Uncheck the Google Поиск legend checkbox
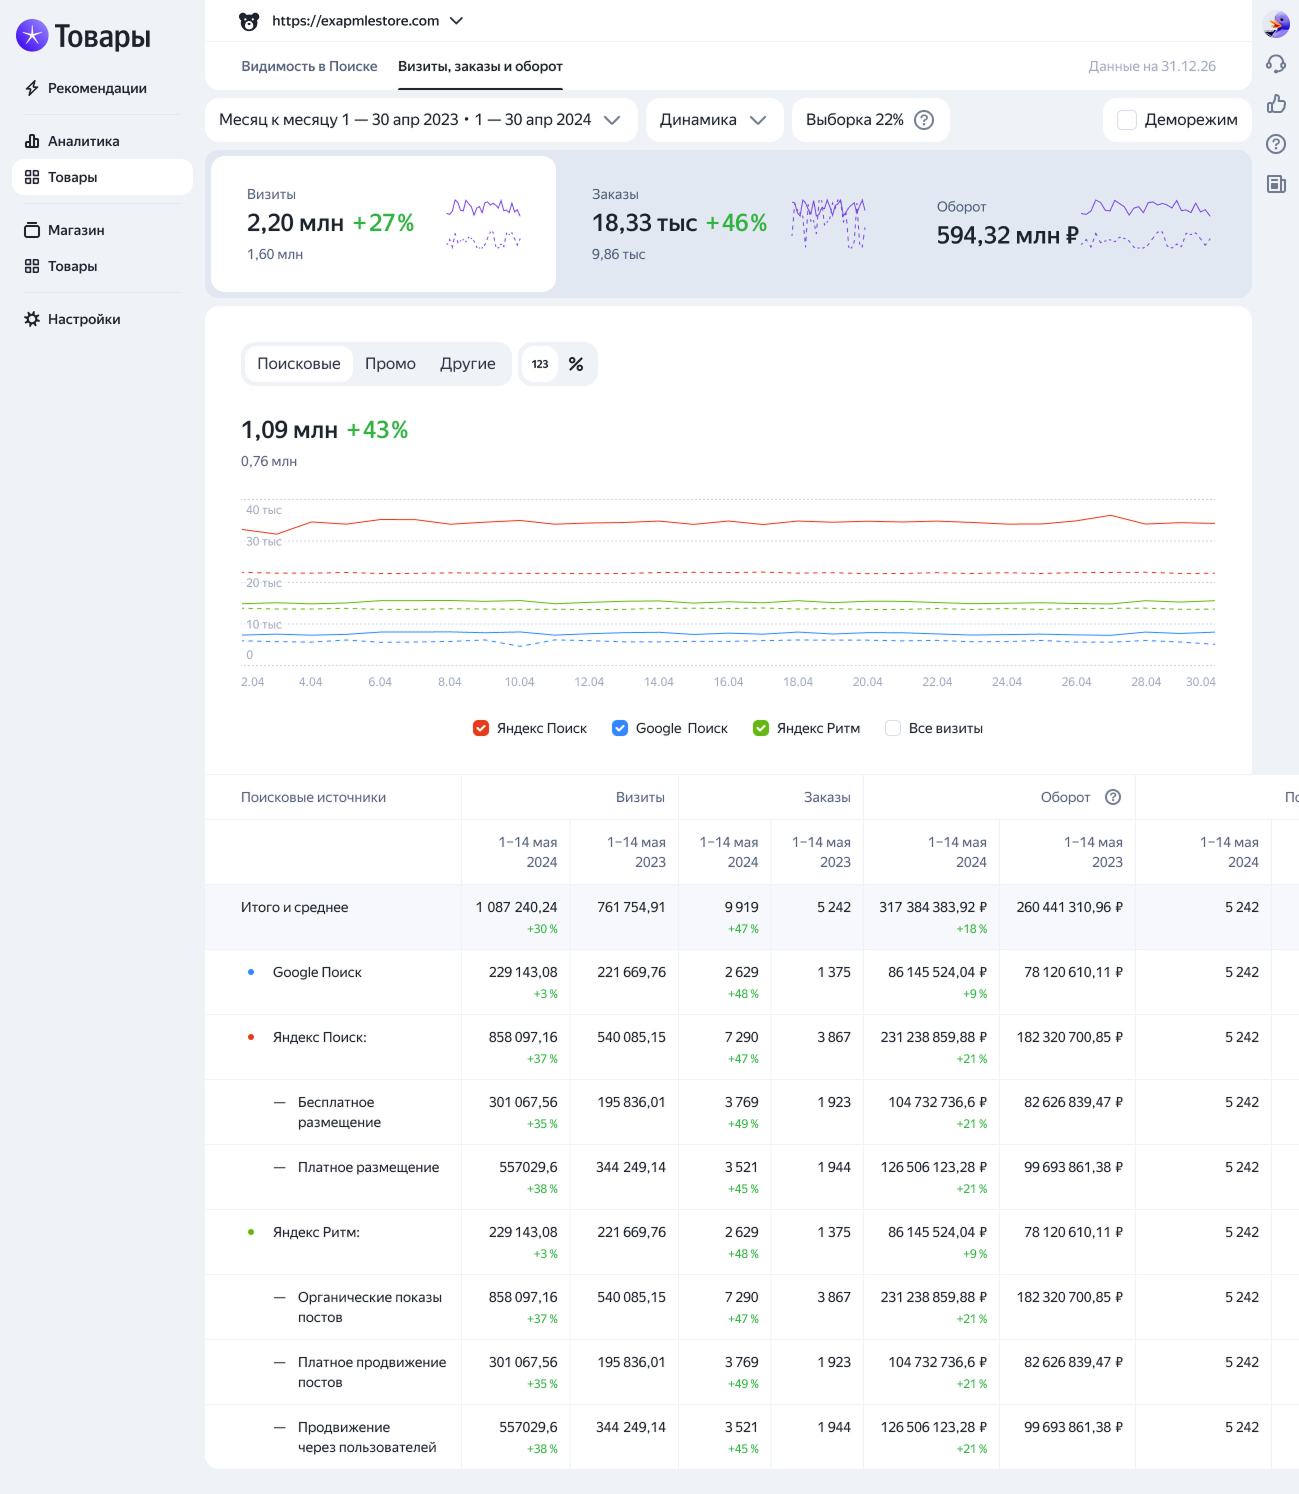The image size is (1299, 1494). 620,728
